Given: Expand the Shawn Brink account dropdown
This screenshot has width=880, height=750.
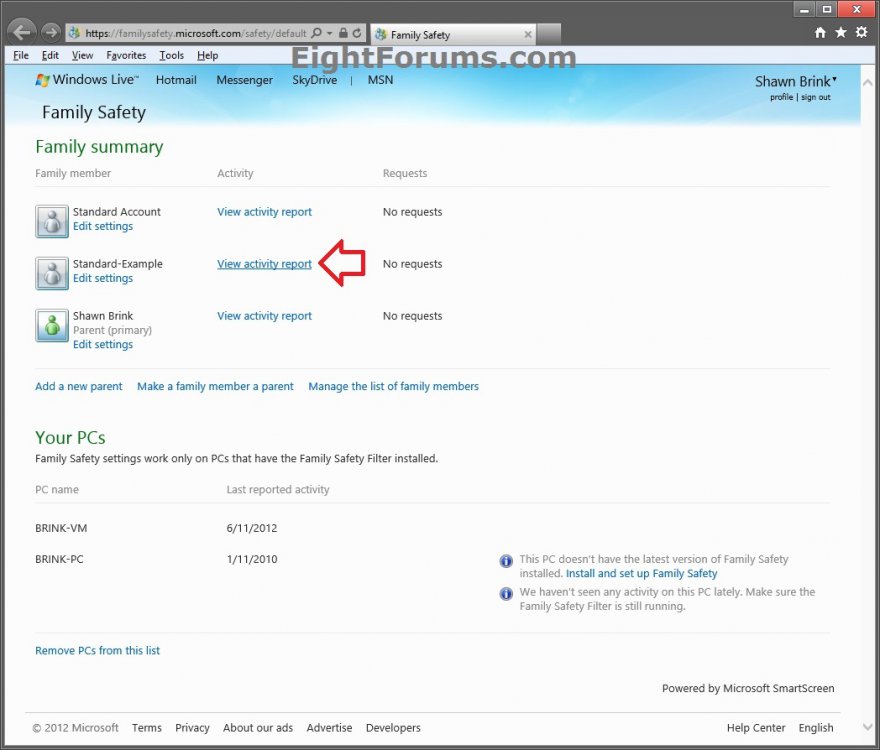Looking at the screenshot, I should coord(834,80).
